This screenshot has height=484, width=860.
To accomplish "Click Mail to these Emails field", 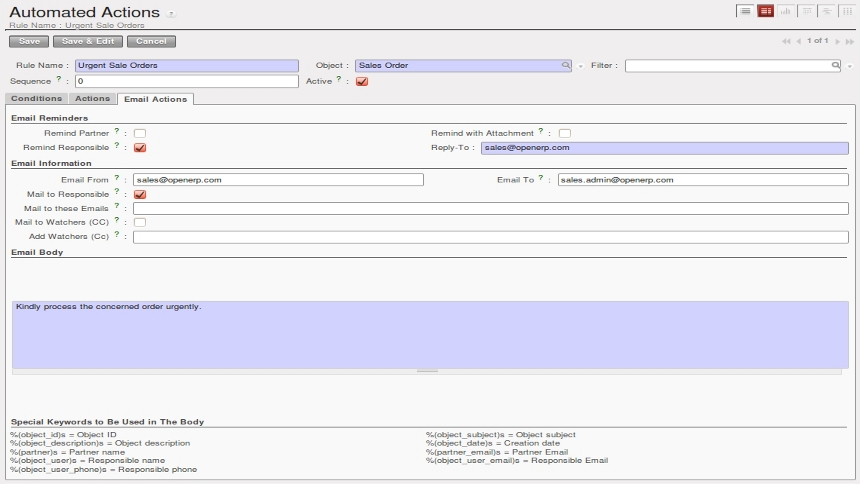I will point(491,209).
